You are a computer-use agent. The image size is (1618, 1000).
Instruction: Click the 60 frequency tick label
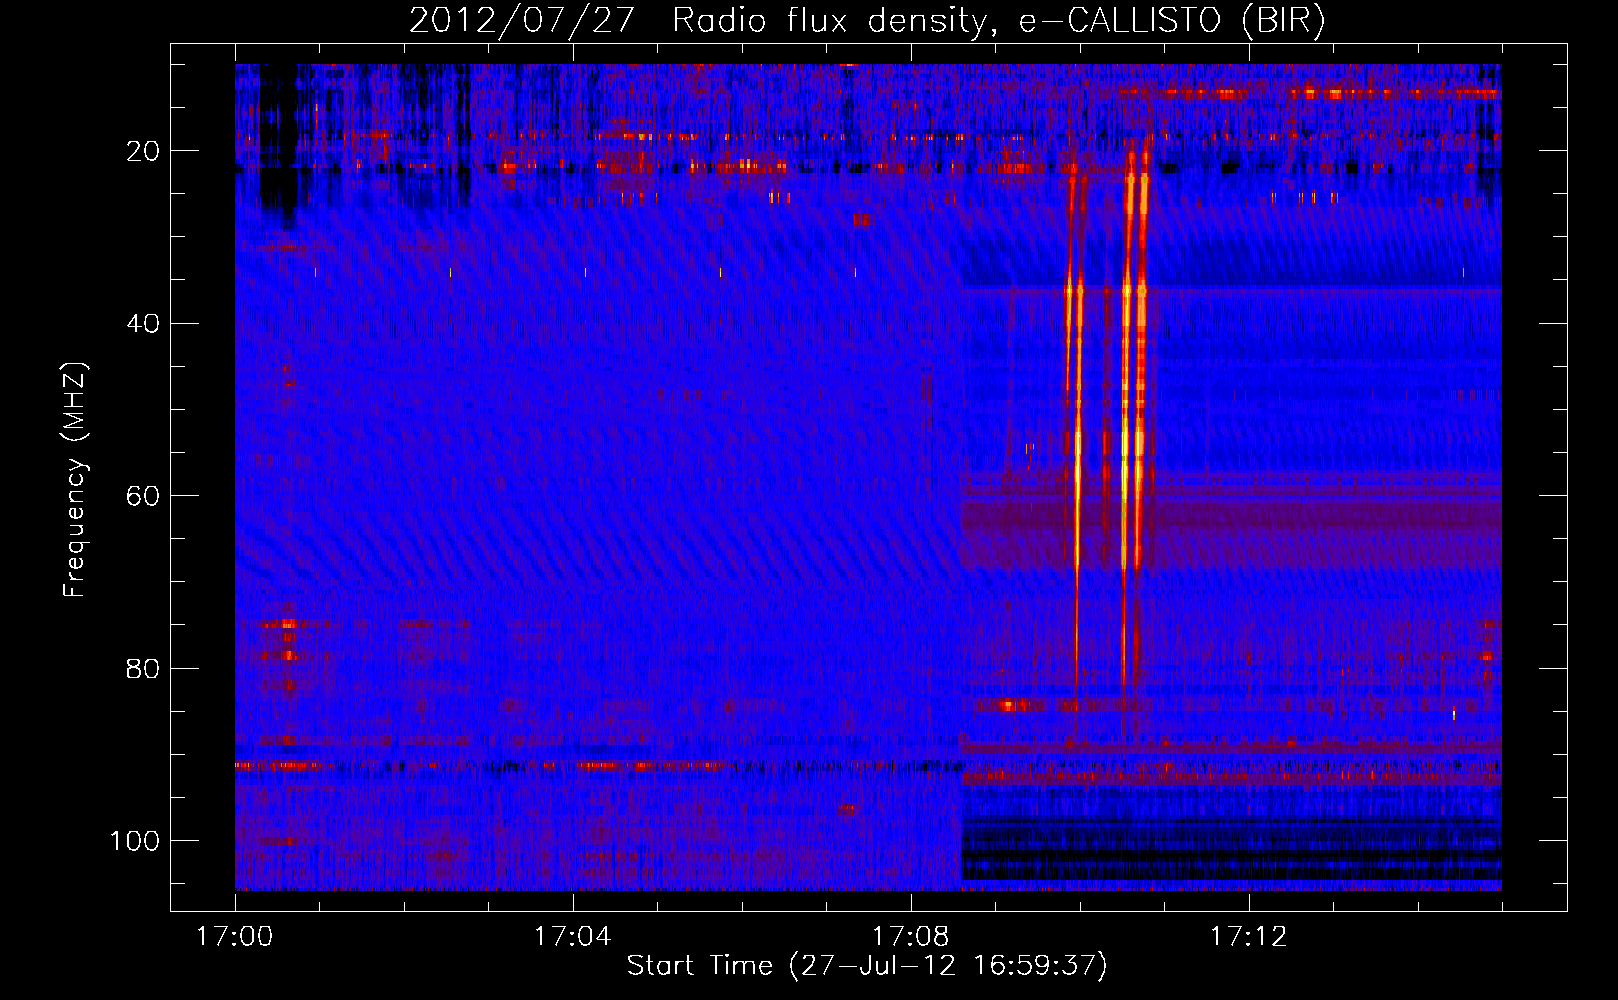click(x=144, y=497)
